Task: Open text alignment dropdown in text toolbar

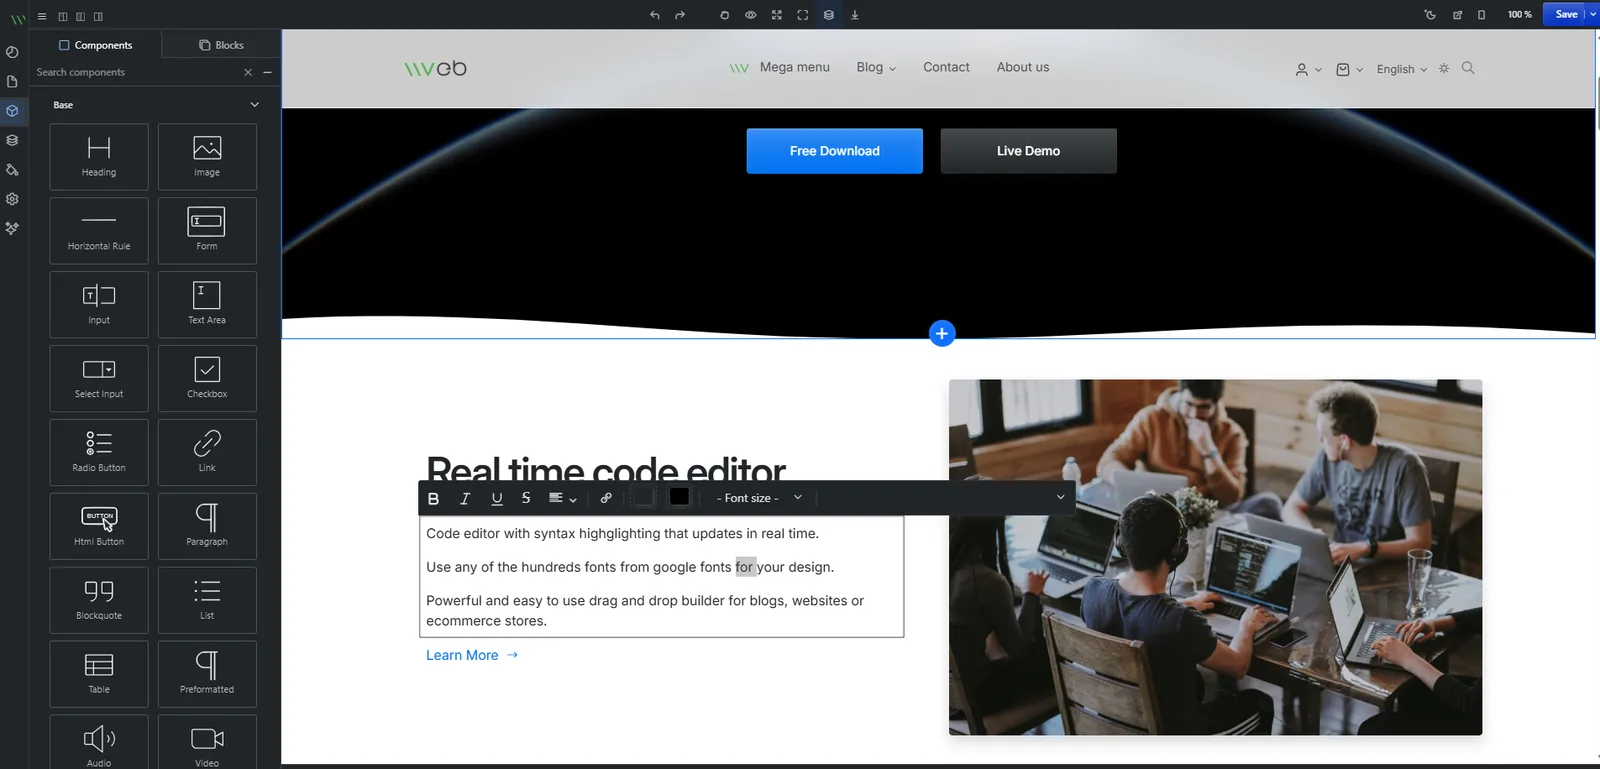Action: pyautogui.click(x=562, y=498)
